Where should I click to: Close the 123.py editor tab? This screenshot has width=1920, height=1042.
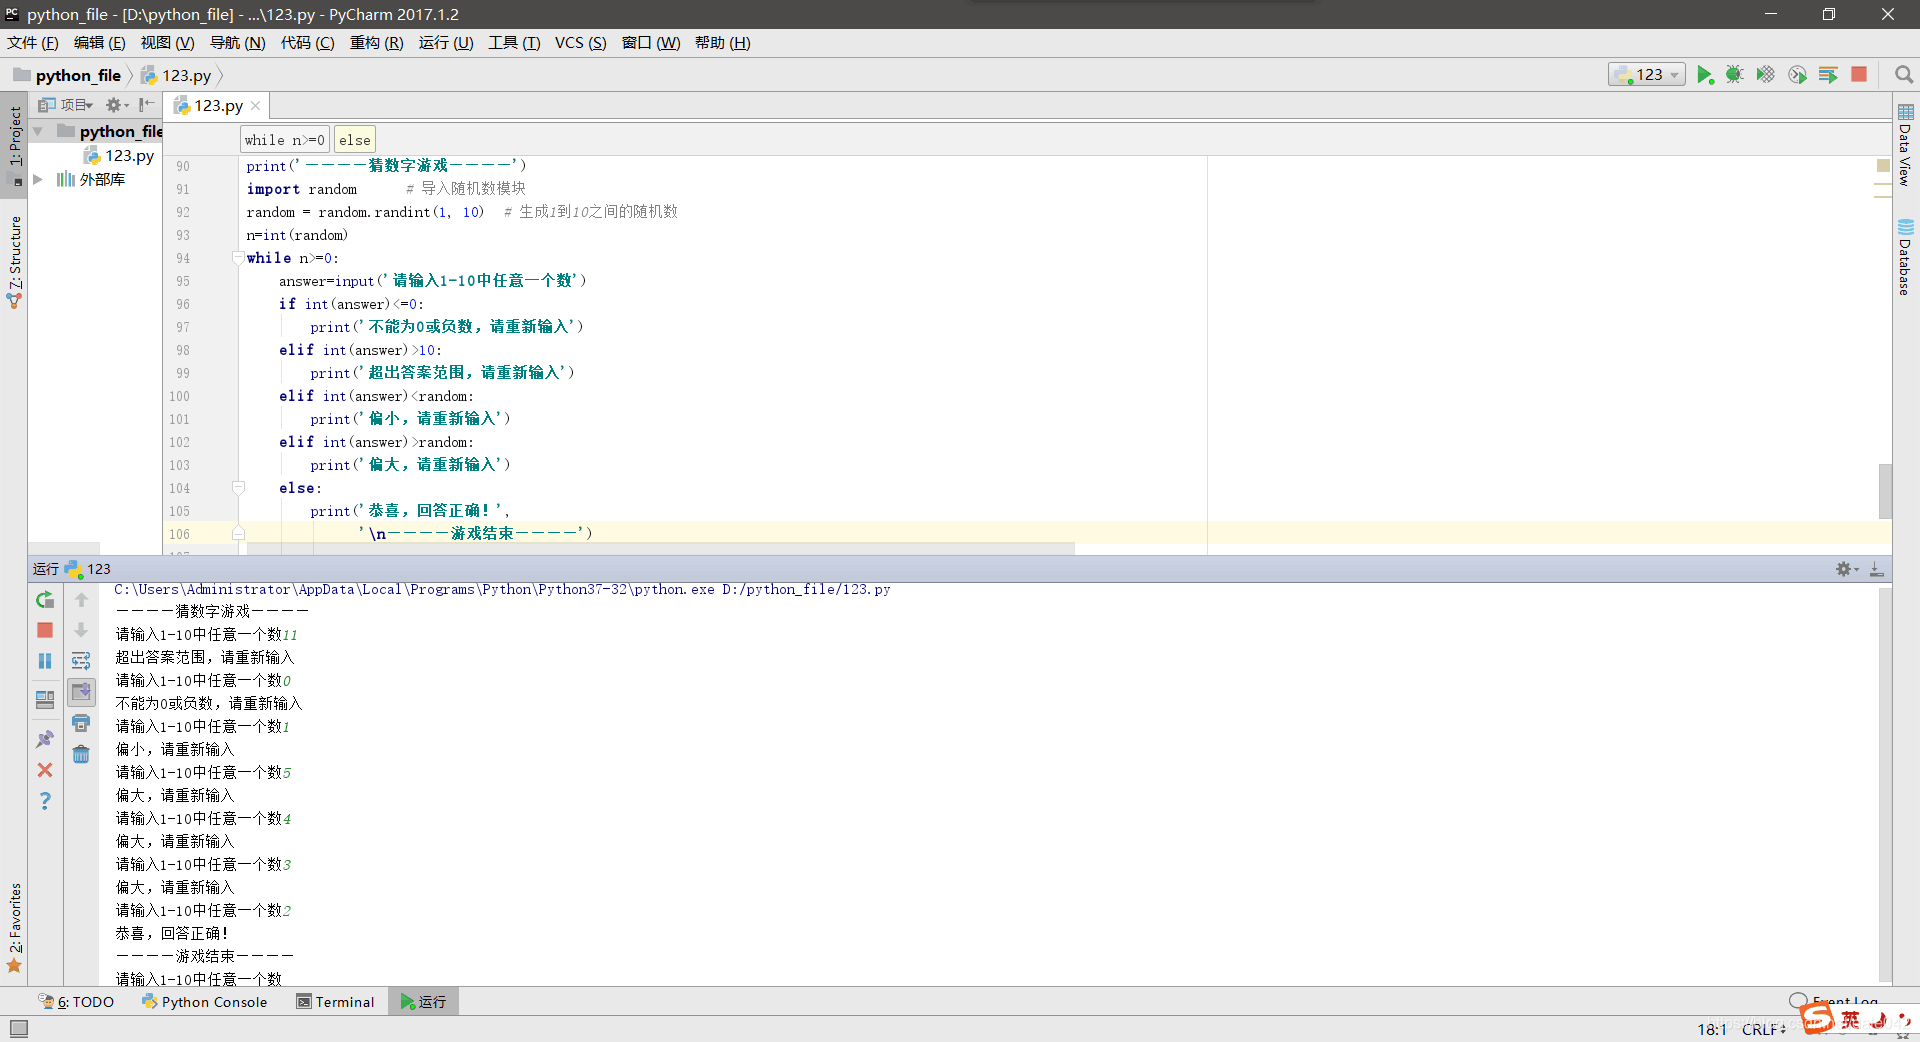tap(256, 106)
